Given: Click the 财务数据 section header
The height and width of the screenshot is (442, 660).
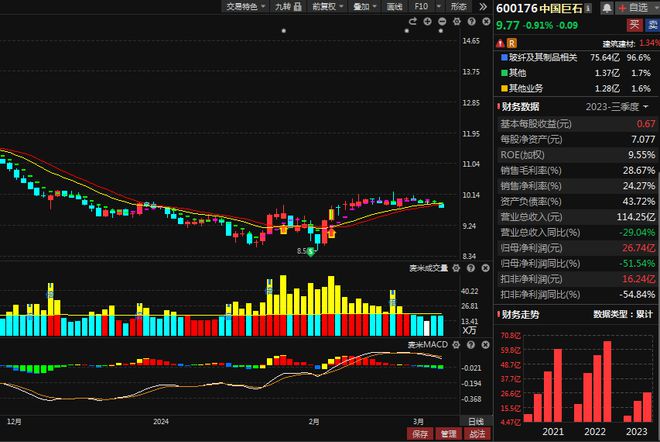Looking at the screenshot, I should coord(521,107).
